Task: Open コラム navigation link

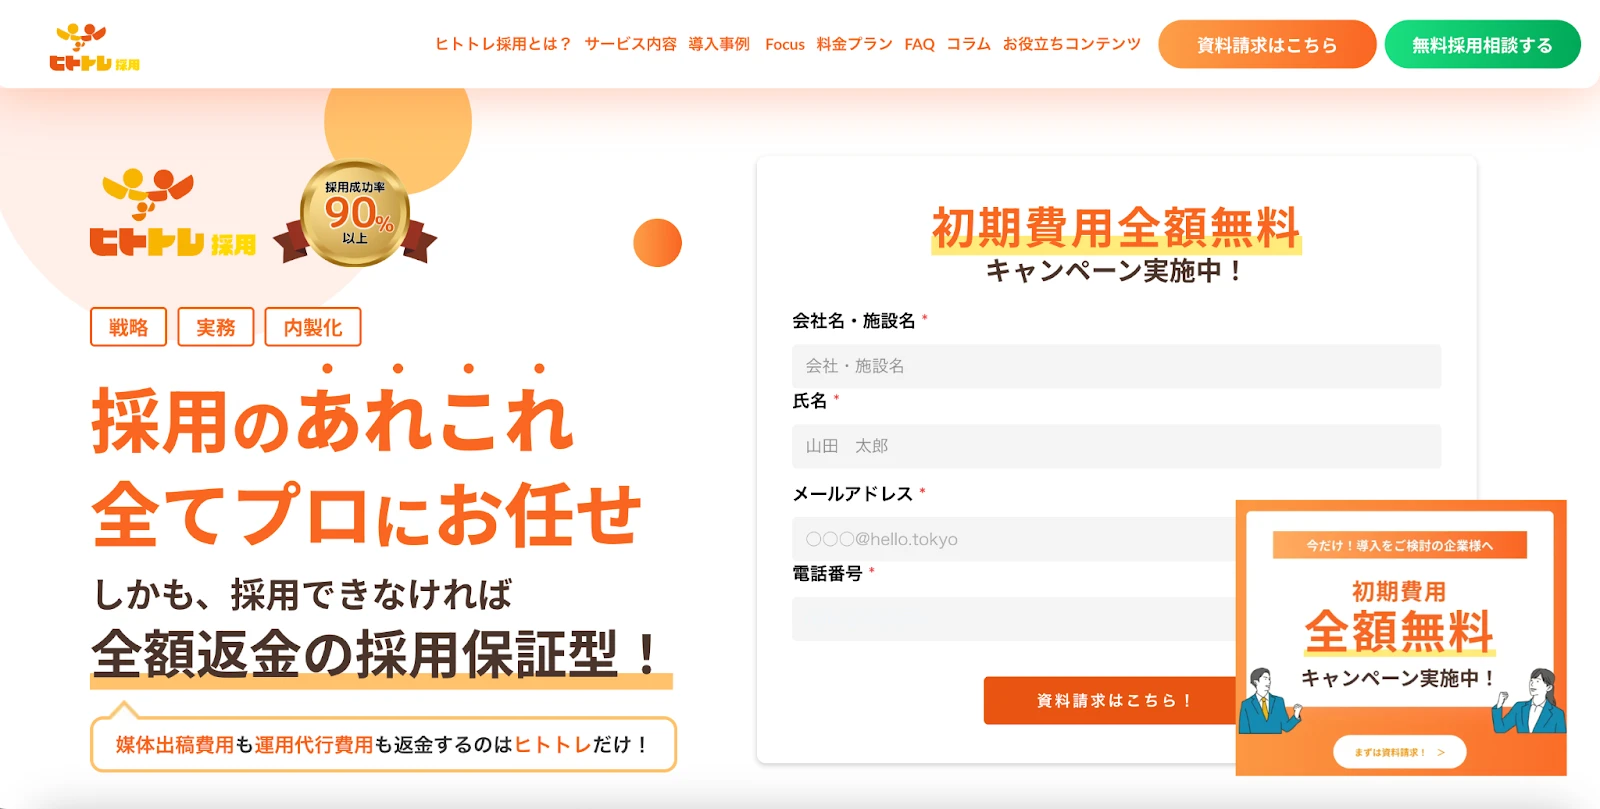Action: (968, 44)
